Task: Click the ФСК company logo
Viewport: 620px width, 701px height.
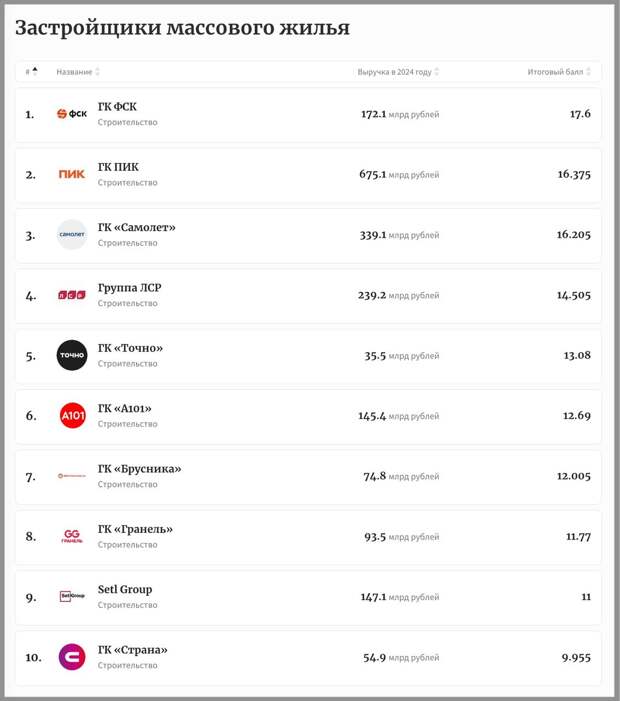Action: (x=72, y=114)
